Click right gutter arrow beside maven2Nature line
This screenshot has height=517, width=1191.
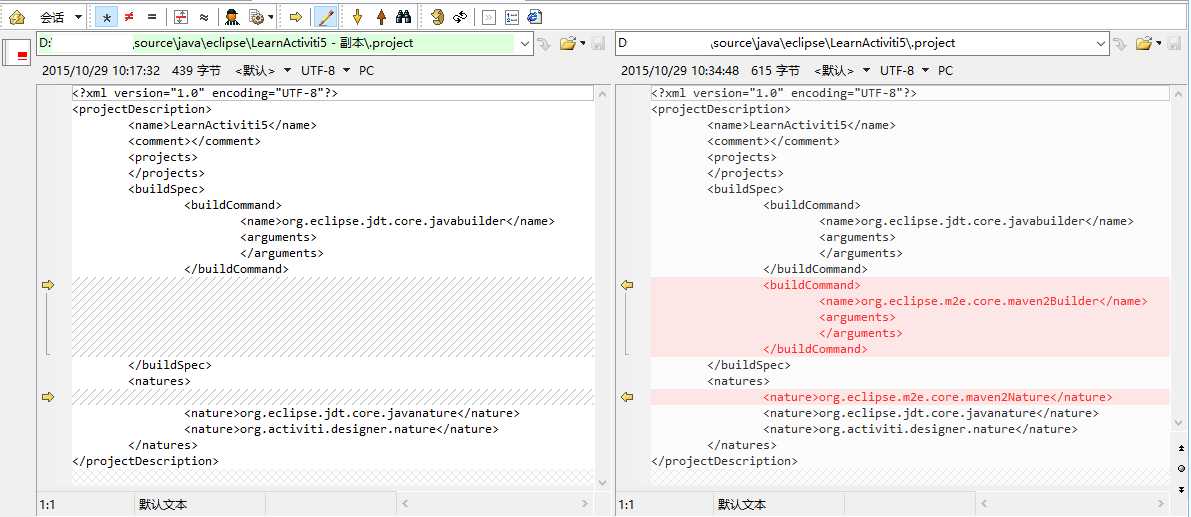[627, 396]
